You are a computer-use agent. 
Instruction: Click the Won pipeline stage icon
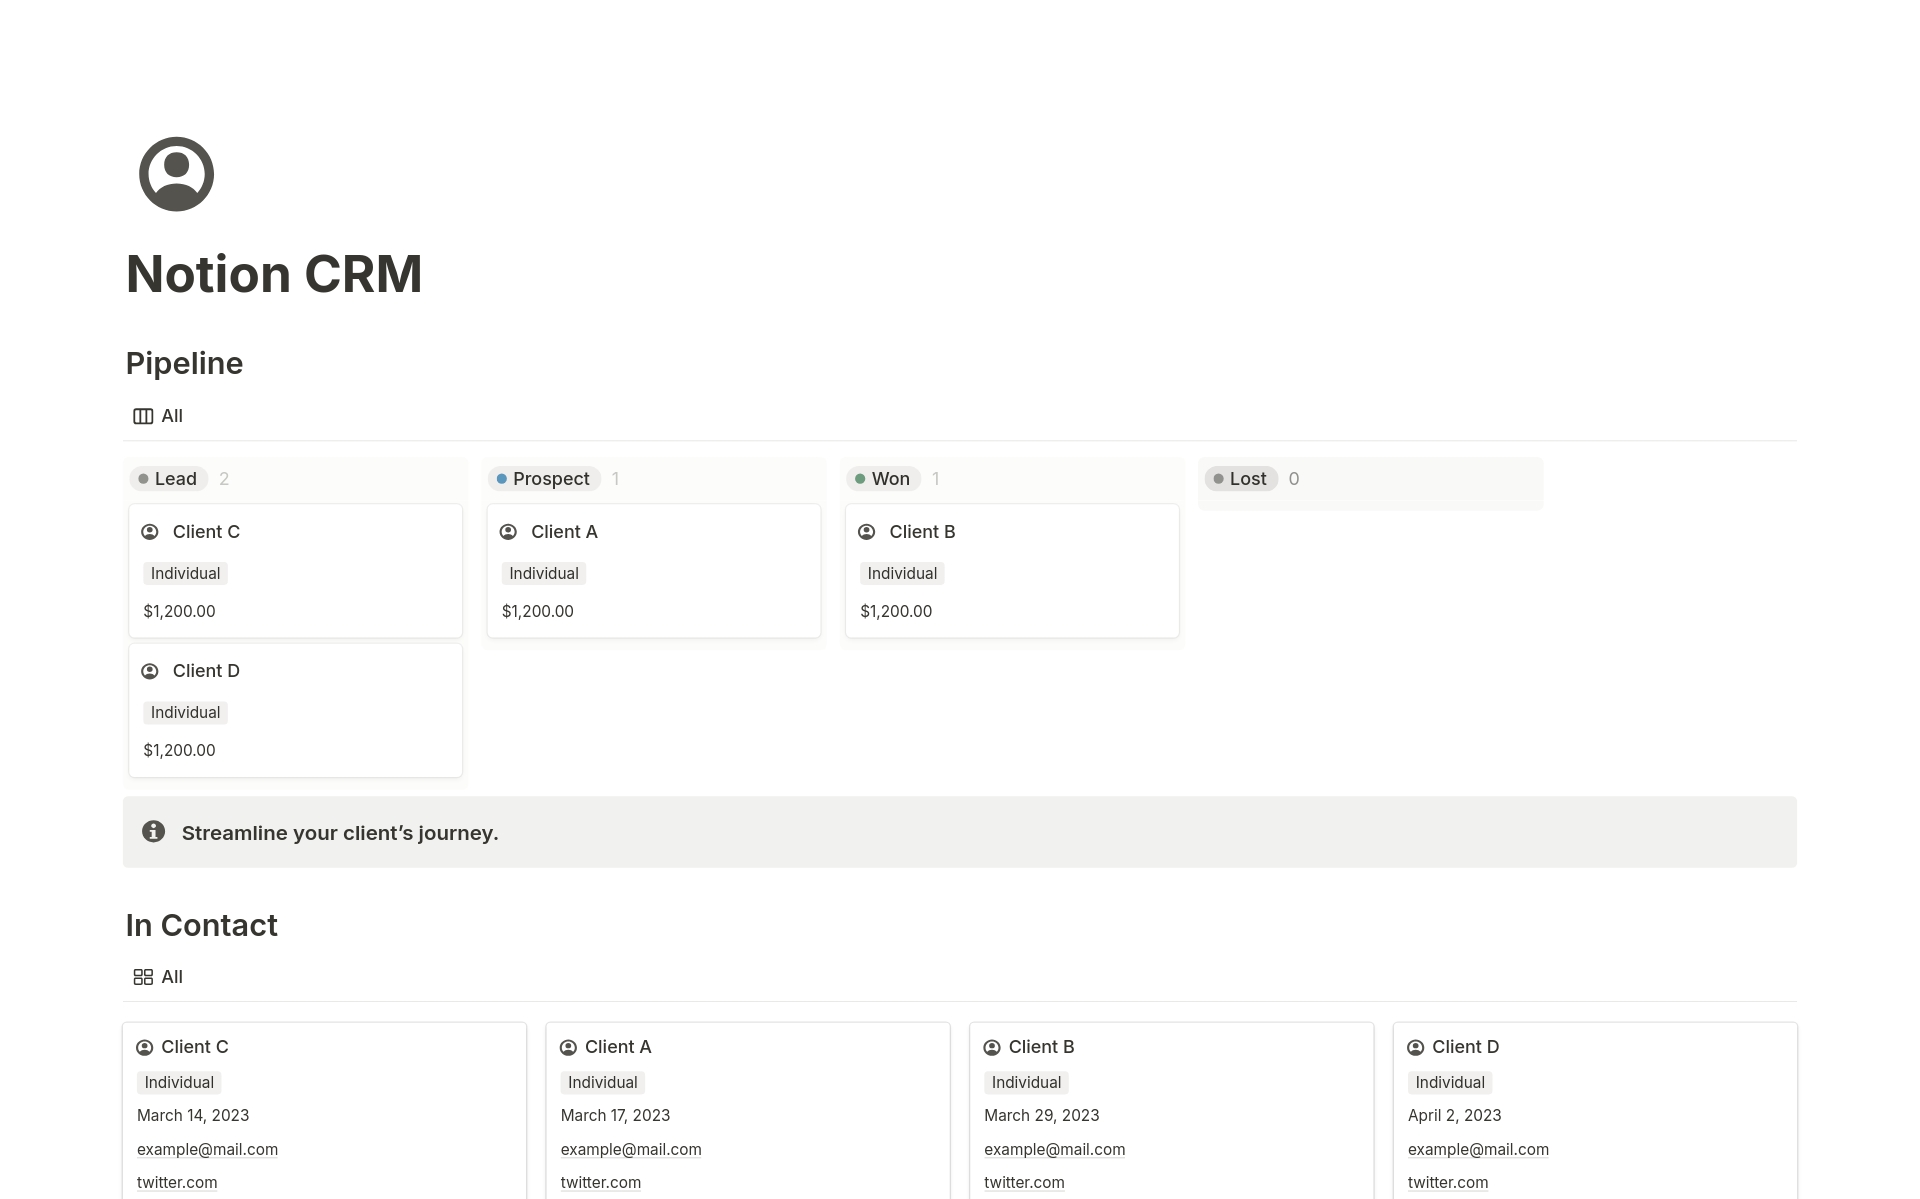coord(861,478)
